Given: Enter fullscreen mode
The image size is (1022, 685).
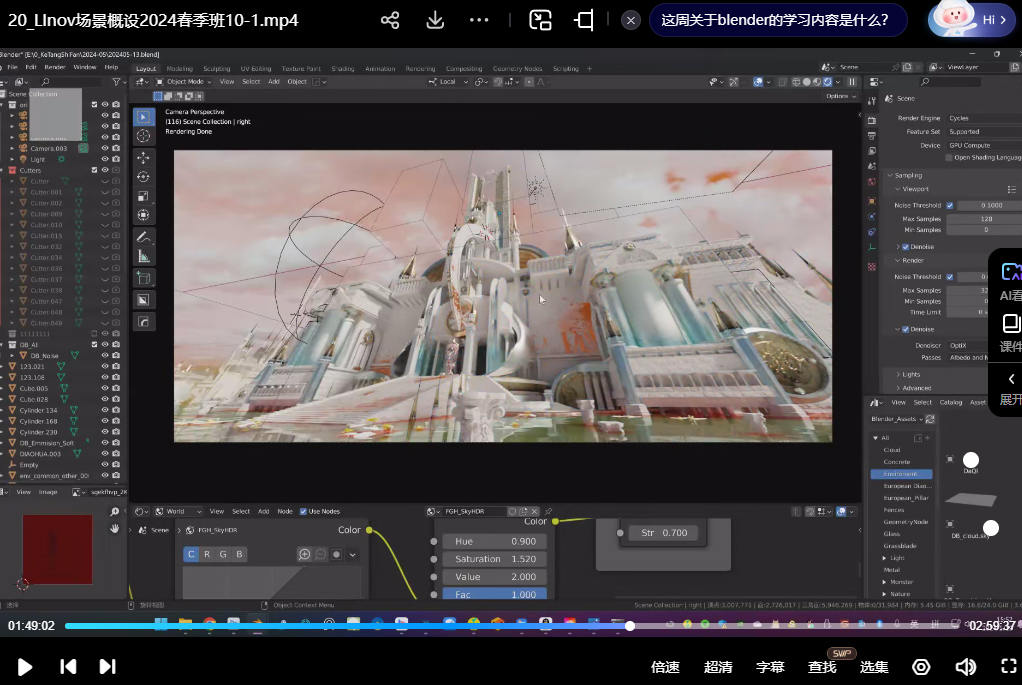Looking at the screenshot, I should click(1008, 666).
